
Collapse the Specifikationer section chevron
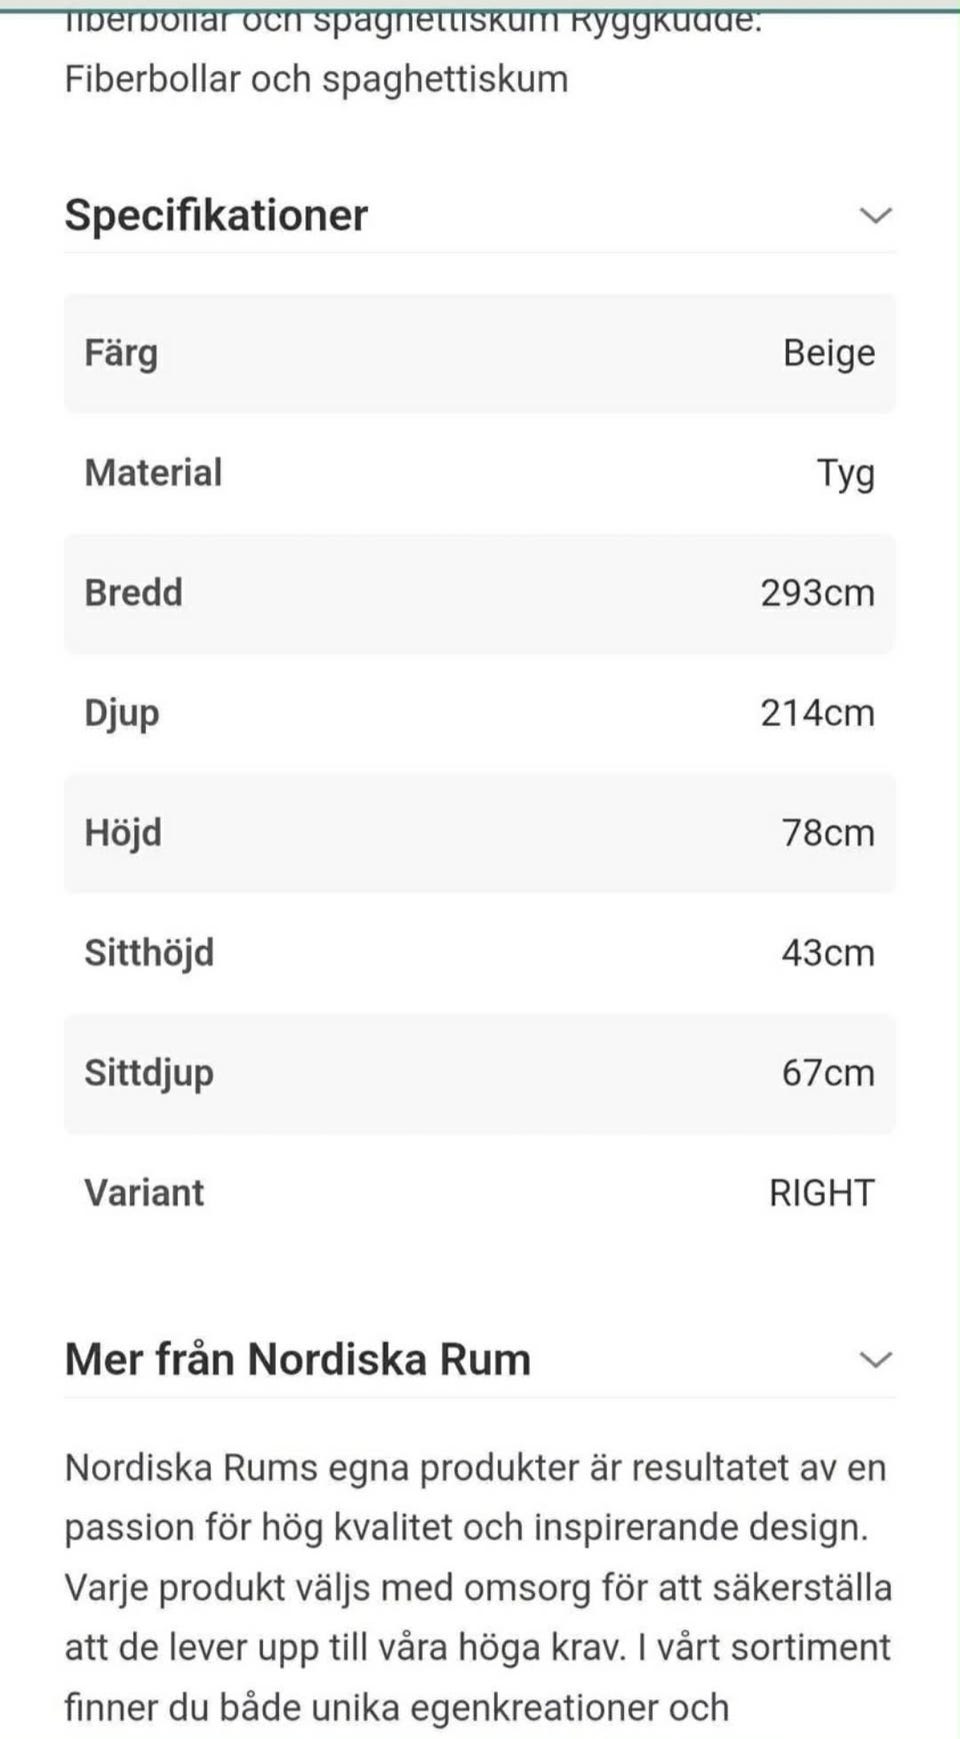(x=875, y=215)
